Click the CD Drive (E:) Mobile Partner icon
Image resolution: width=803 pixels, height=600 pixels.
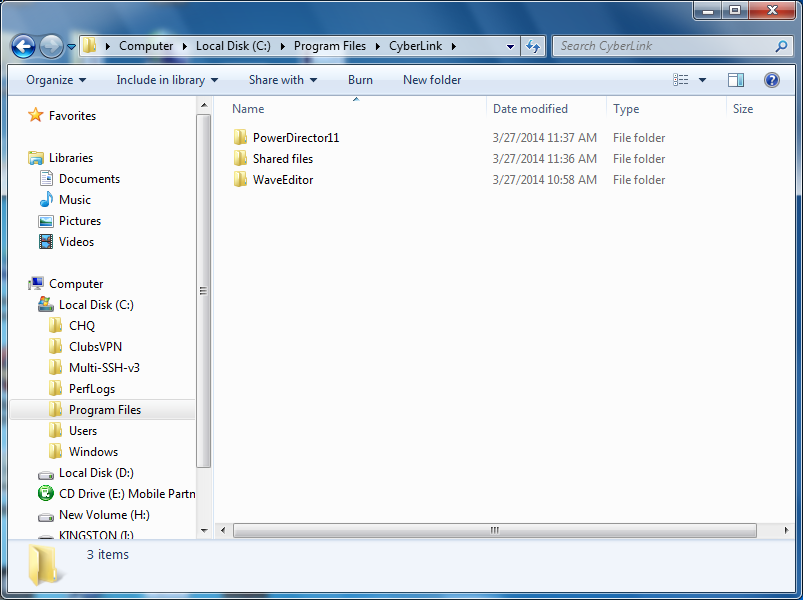point(46,493)
